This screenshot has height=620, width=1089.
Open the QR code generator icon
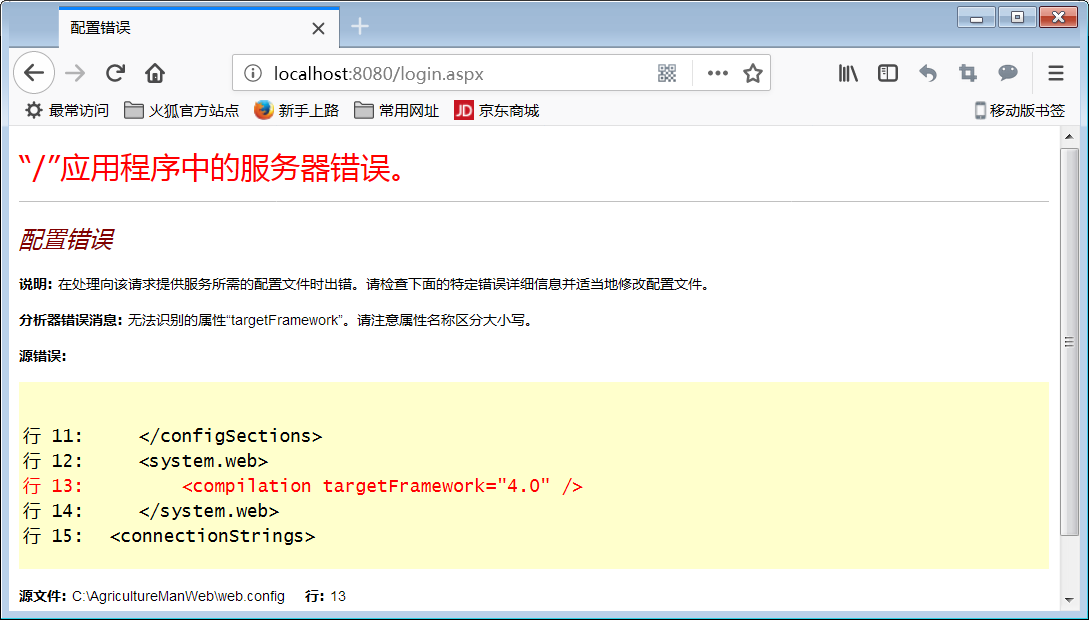point(667,73)
